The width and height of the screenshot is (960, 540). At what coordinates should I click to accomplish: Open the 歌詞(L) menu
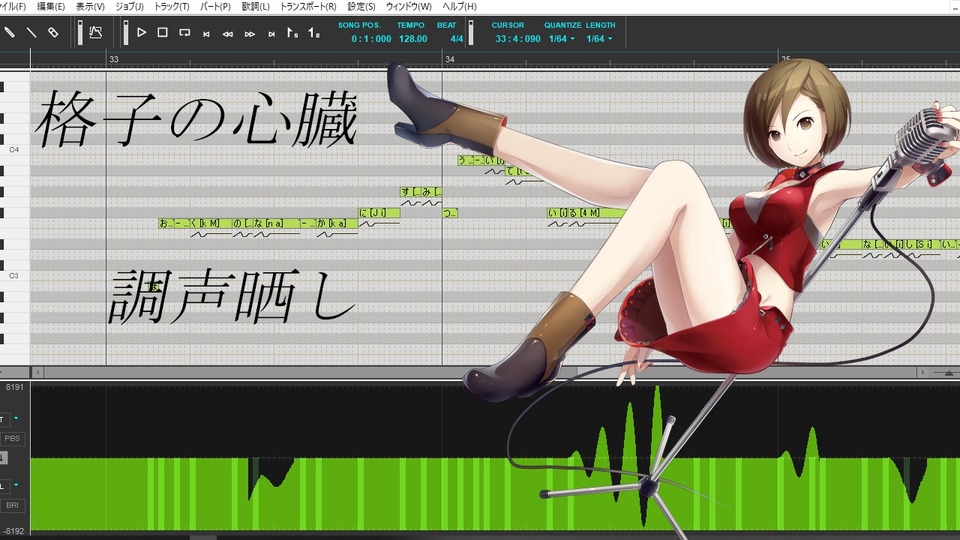[255, 6]
